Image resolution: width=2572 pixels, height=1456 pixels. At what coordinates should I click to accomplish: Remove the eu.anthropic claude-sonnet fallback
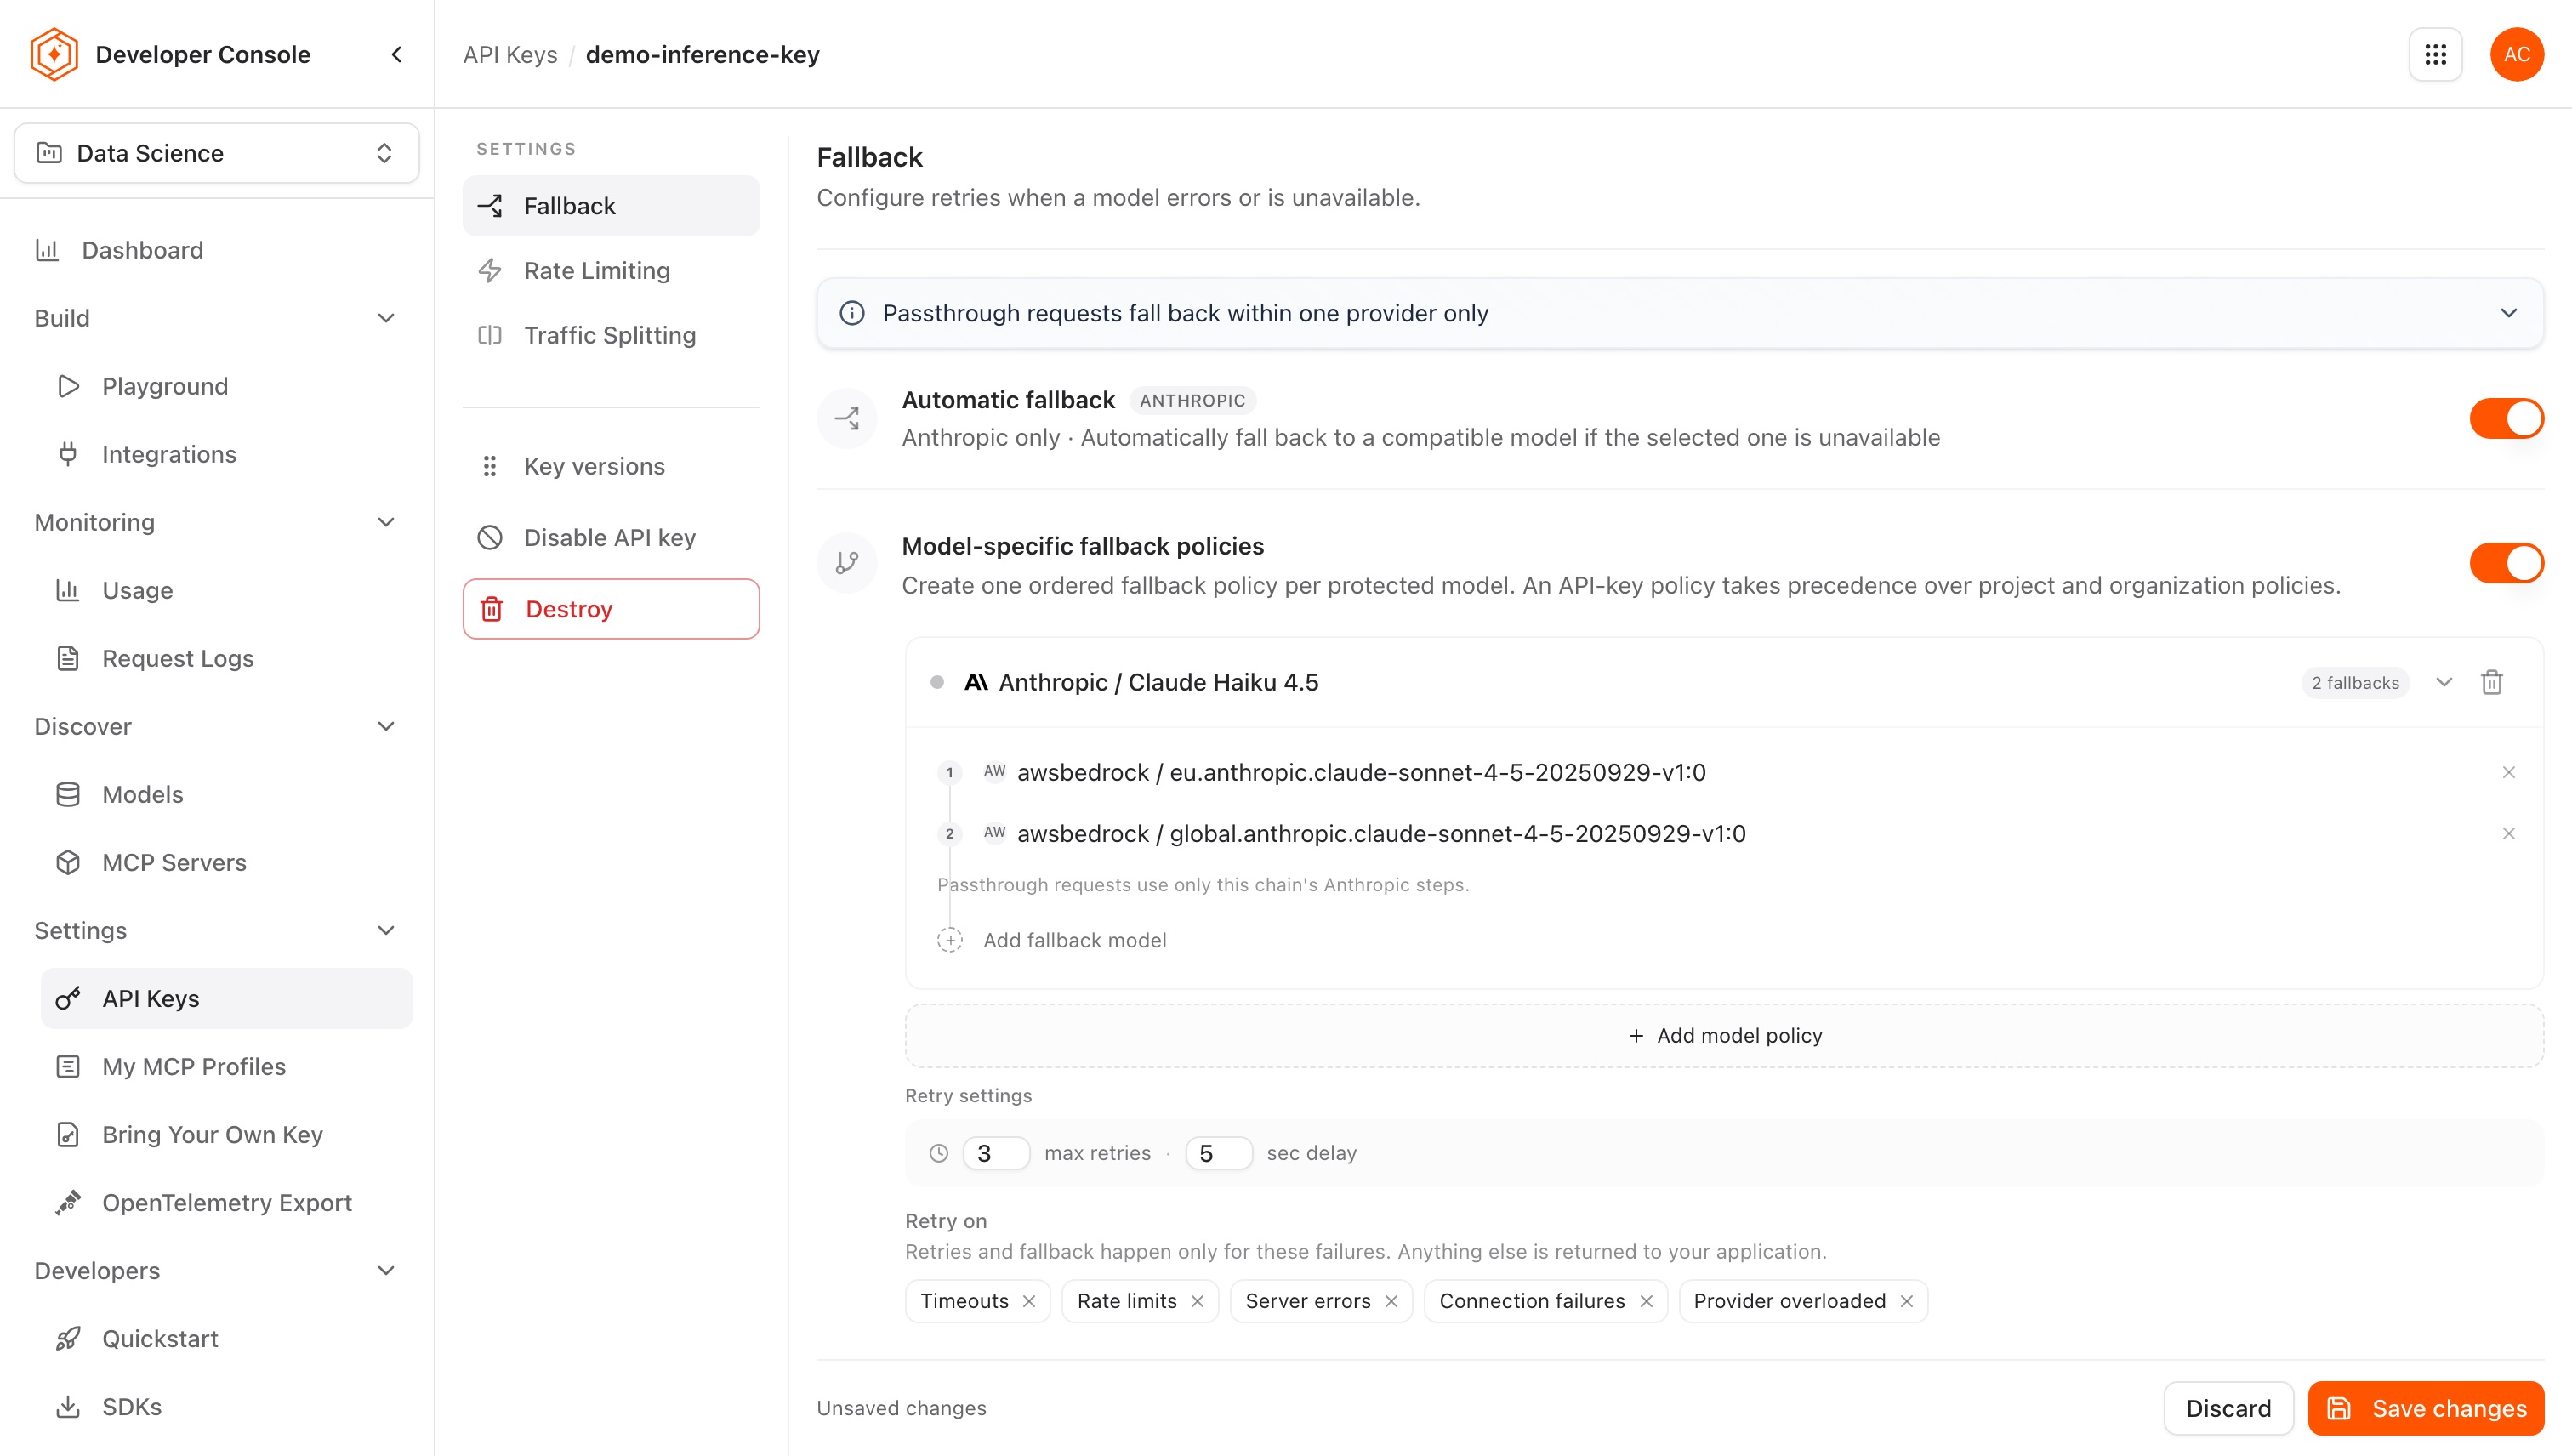click(2508, 772)
